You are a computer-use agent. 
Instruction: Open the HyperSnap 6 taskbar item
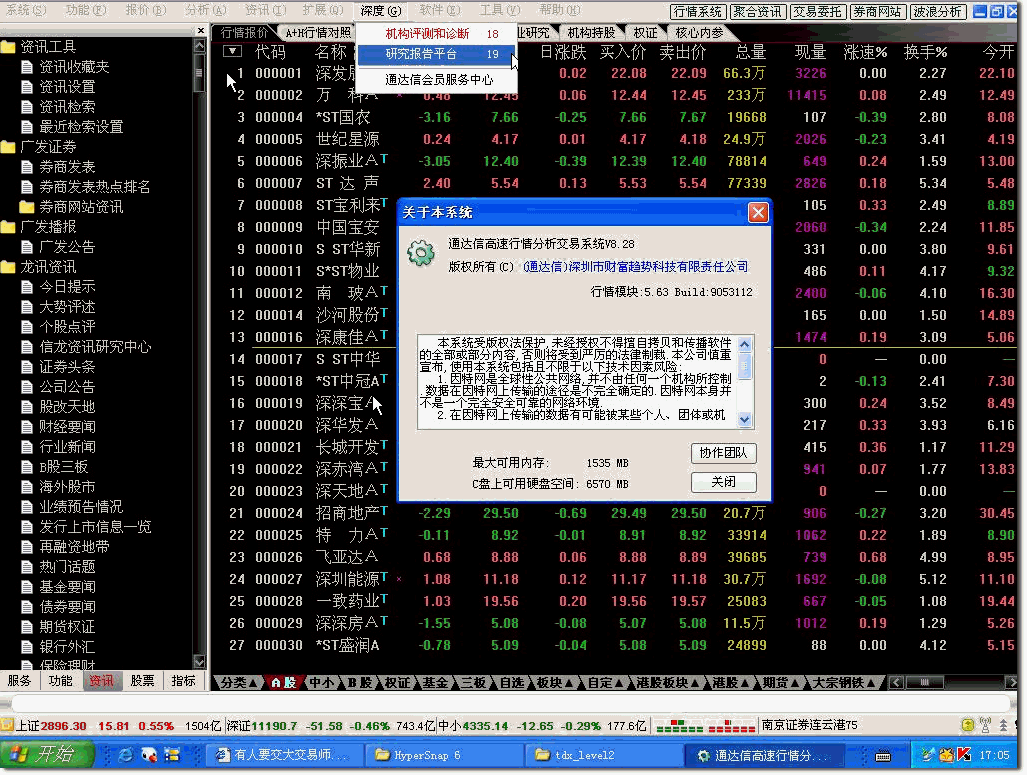point(443,755)
